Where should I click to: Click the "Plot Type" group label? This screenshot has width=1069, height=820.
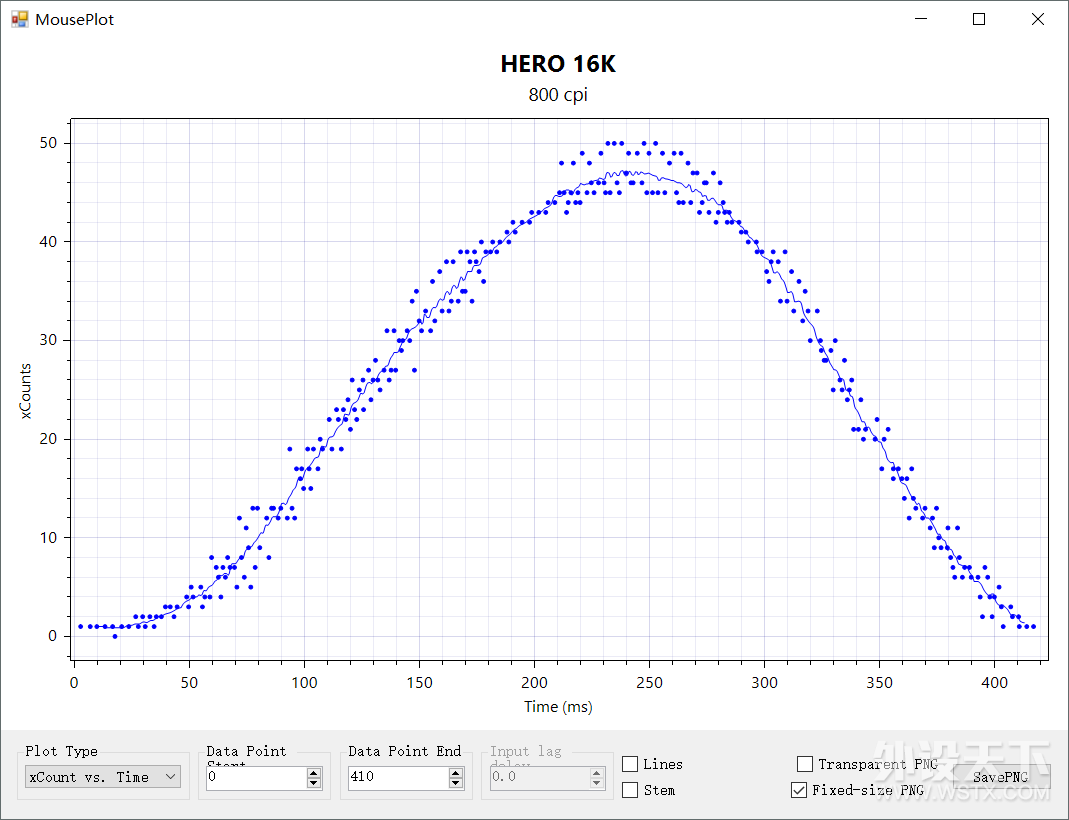tap(61, 751)
